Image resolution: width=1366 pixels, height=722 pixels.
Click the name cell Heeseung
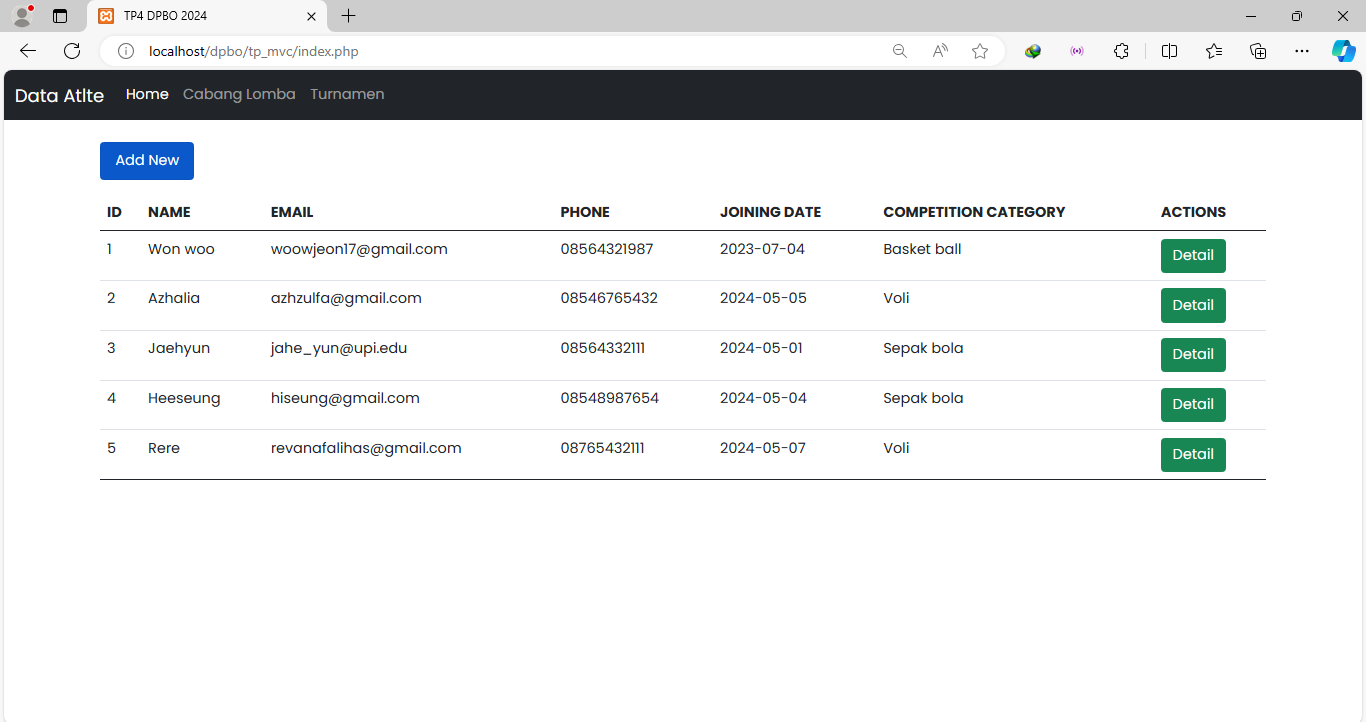click(x=184, y=398)
